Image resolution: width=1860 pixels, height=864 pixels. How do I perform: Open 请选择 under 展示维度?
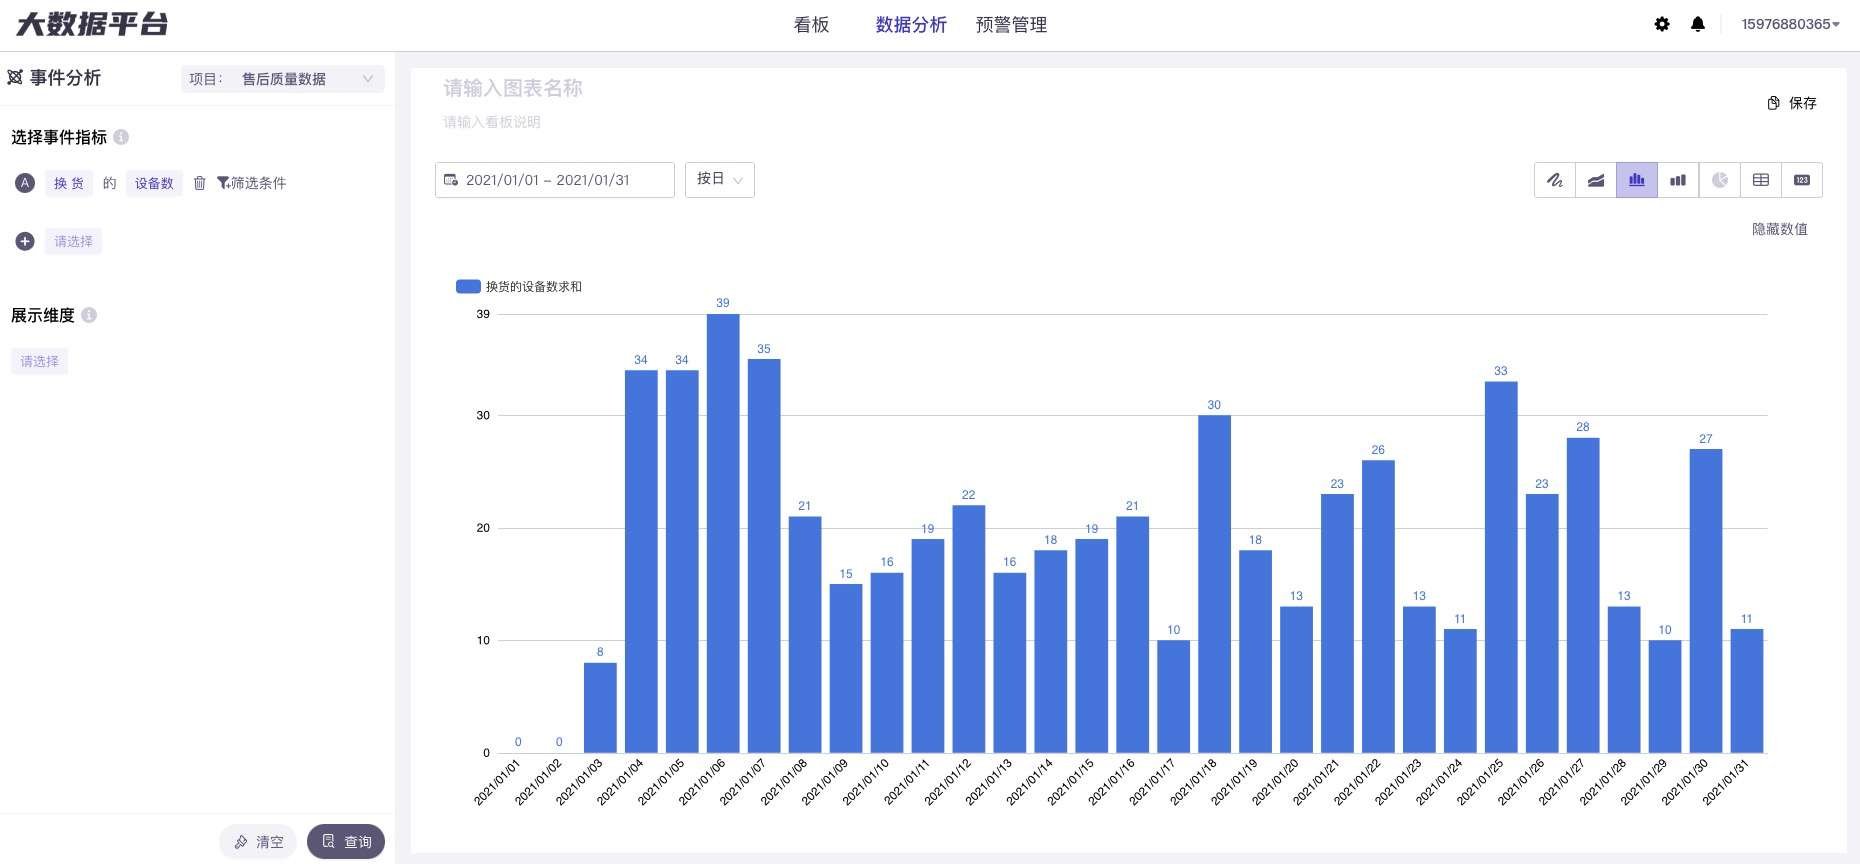[40, 361]
